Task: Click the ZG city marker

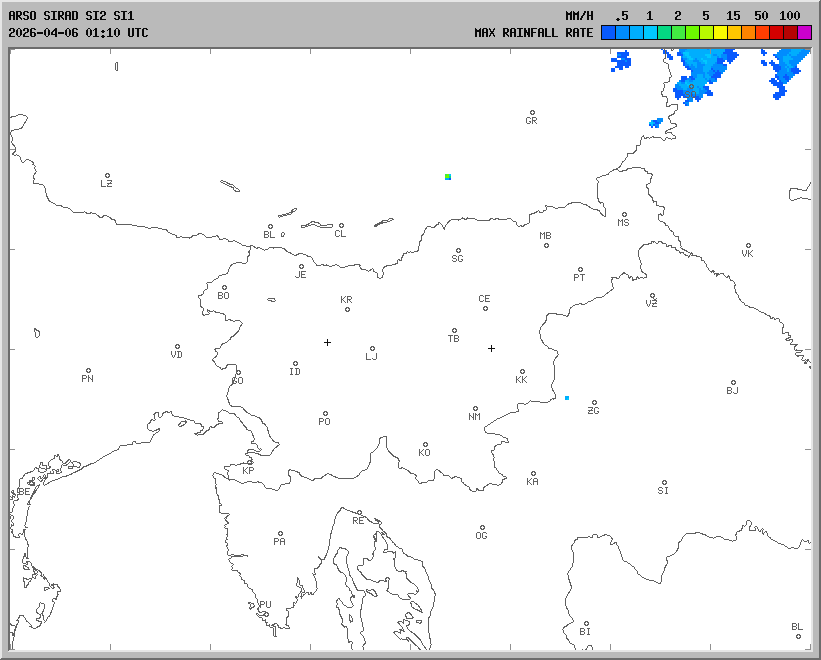Action: (x=594, y=403)
